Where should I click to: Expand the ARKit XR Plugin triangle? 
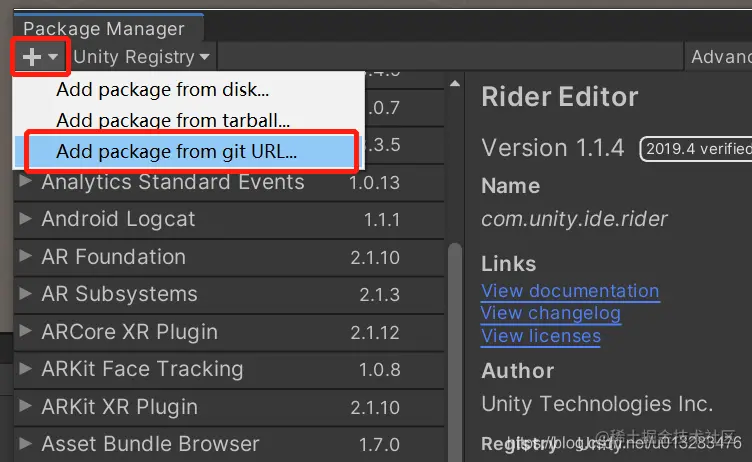point(26,407)
